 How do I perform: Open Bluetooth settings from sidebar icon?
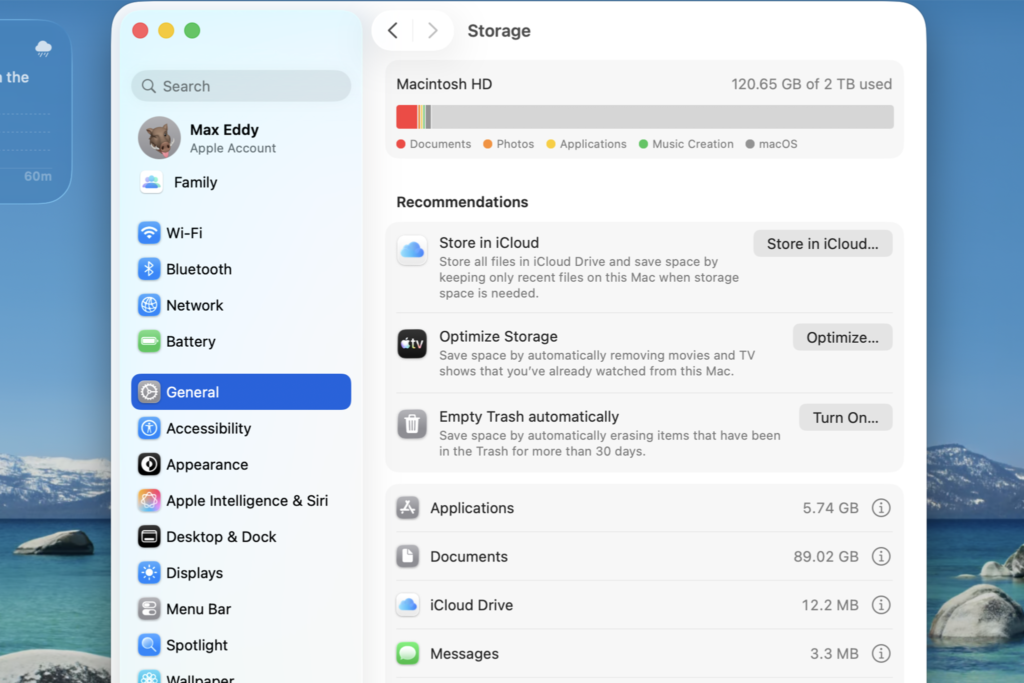(x=149, y=269)
